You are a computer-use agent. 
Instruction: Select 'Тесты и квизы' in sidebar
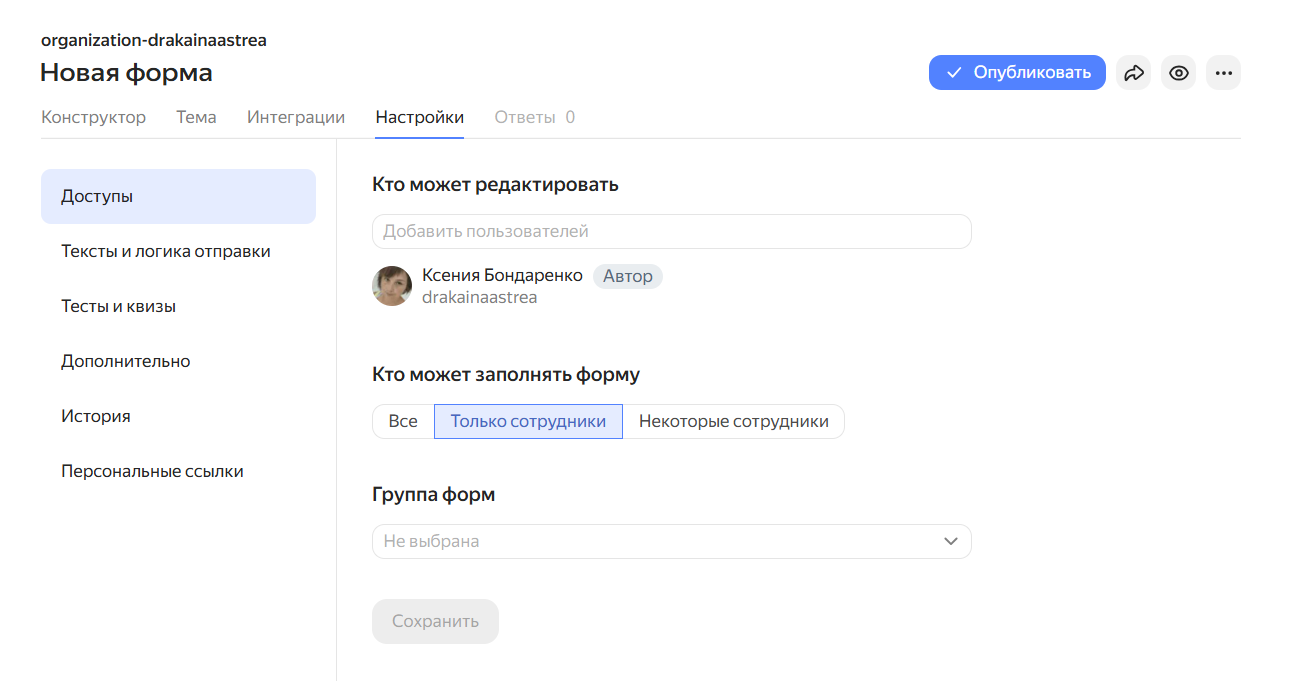pyautogui.click(x=118, y=306)
